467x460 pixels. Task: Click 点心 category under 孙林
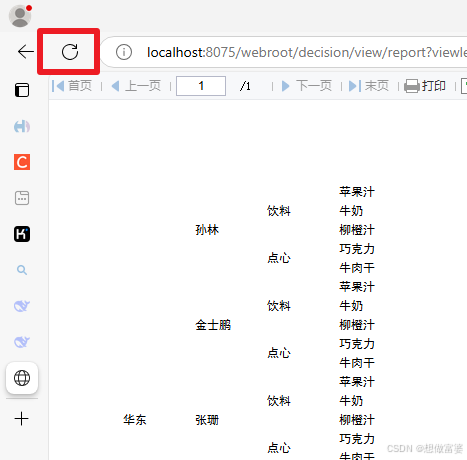279,258
